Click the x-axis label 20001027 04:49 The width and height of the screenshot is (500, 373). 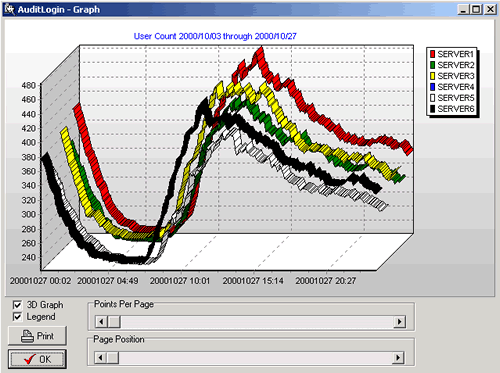click(x=108, y=281)
